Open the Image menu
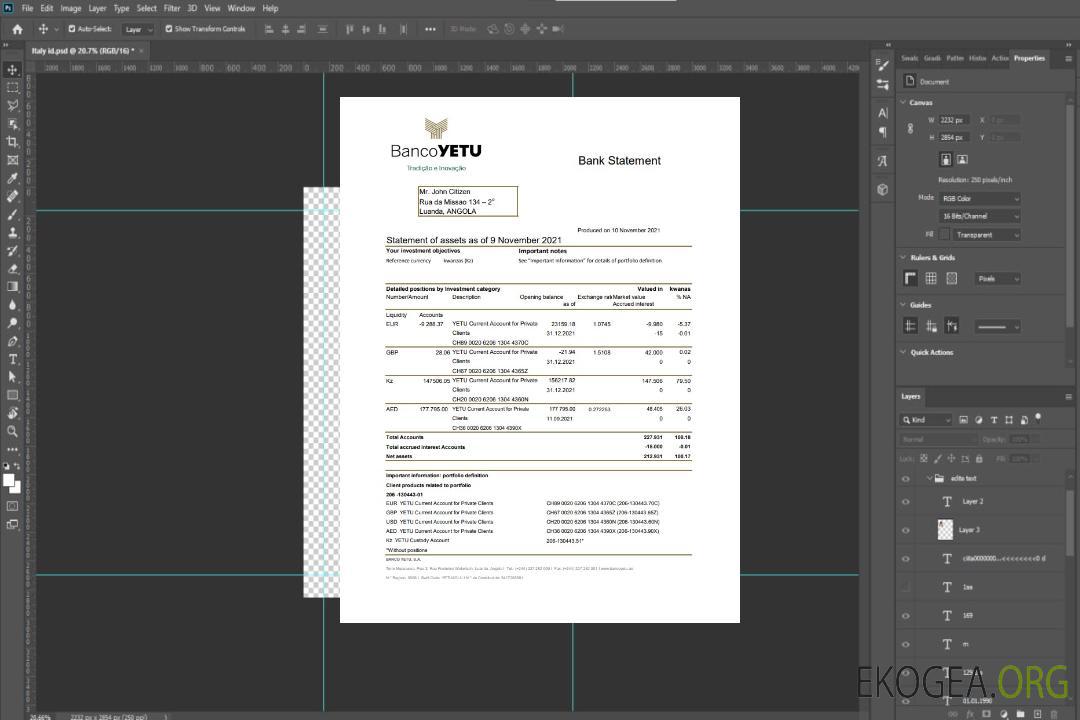The image size is (1080, 720). pos(71,8)
